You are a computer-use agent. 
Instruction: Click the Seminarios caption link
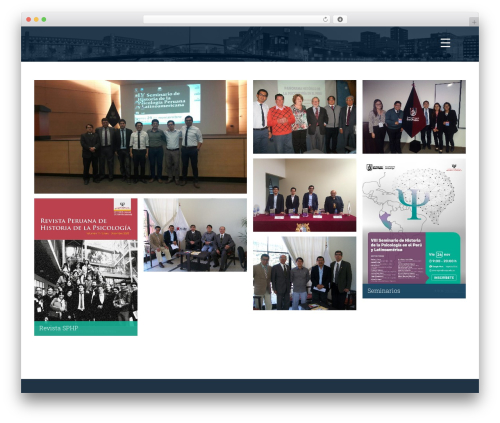click(384, 291)
